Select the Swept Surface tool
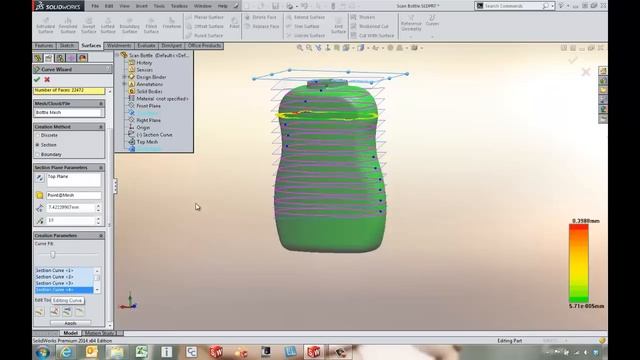Screen dimensions: 640x360 [x=89, y=25]
